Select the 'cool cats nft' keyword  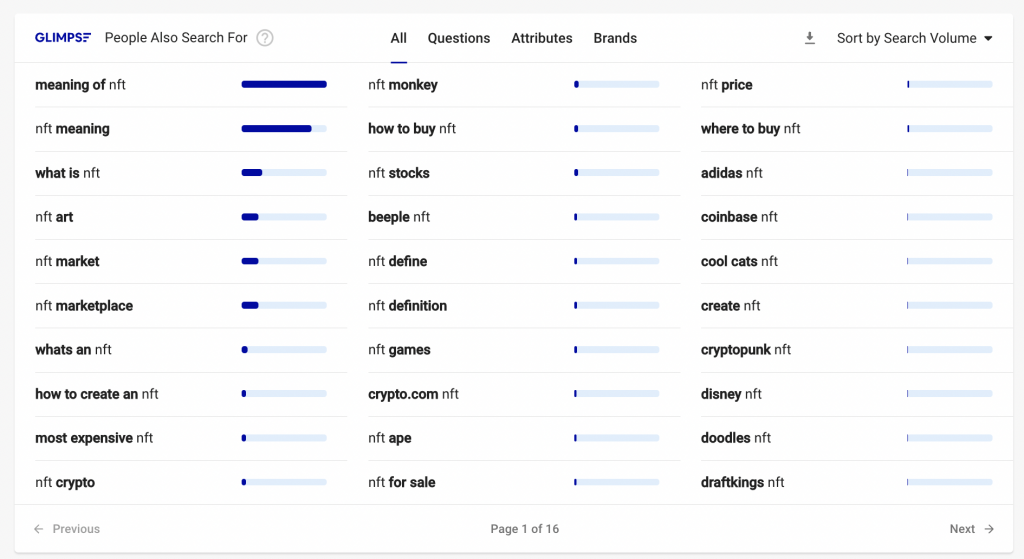tap(739, 261)
